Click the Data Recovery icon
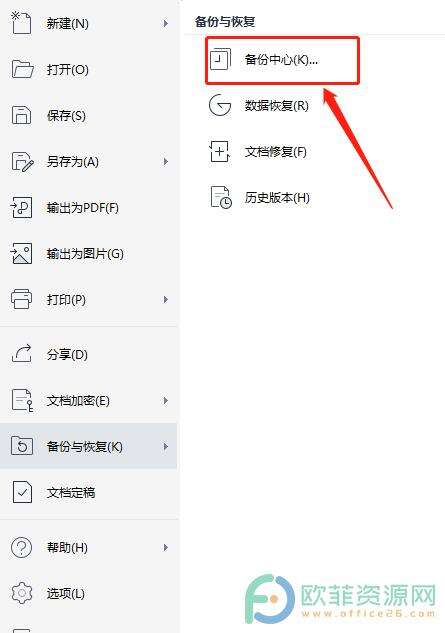Image resolution: width=445 pixels, height=633 pixels. (220, 105)
